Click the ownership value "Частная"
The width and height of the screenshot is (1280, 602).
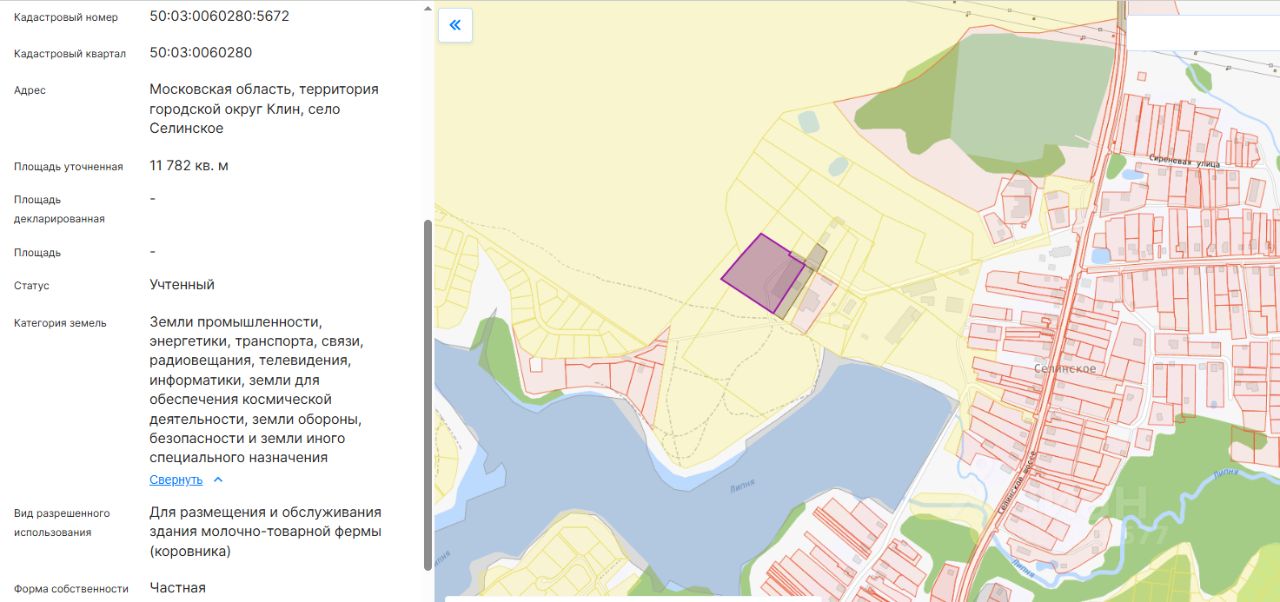point(178,588)
